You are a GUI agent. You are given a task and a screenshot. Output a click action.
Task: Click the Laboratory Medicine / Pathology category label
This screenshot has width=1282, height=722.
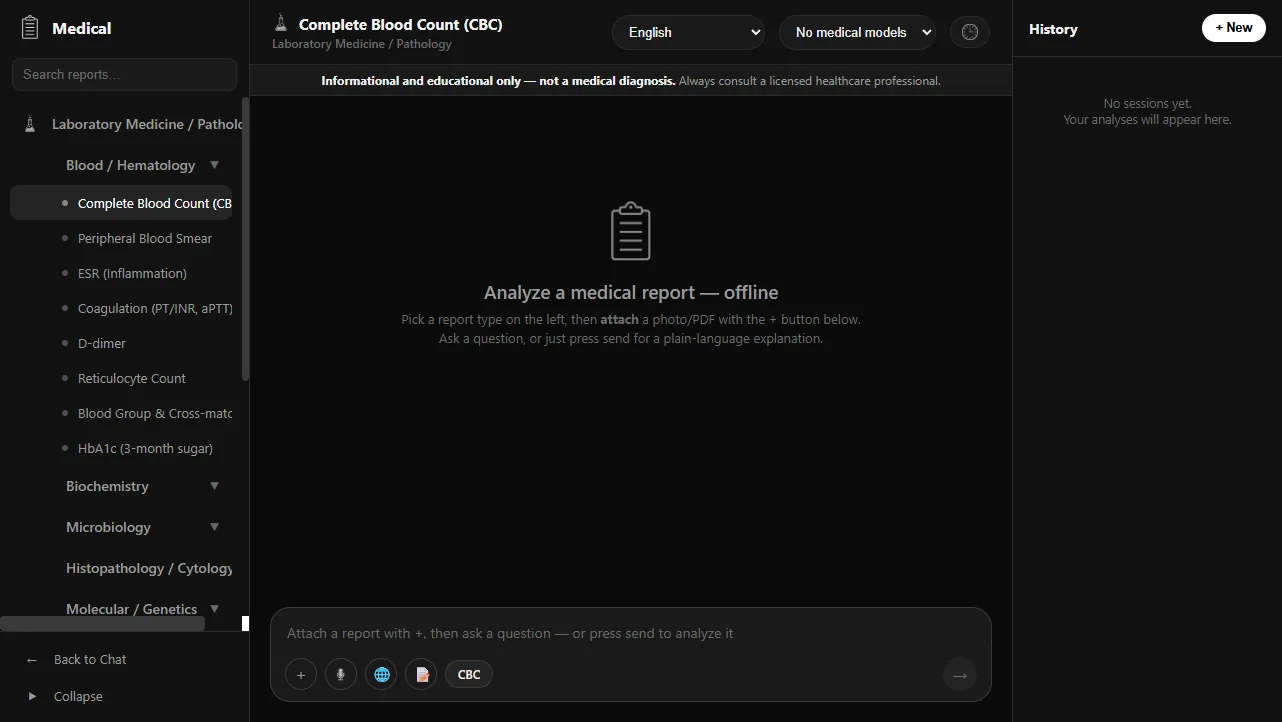click(x=148, y=124)
